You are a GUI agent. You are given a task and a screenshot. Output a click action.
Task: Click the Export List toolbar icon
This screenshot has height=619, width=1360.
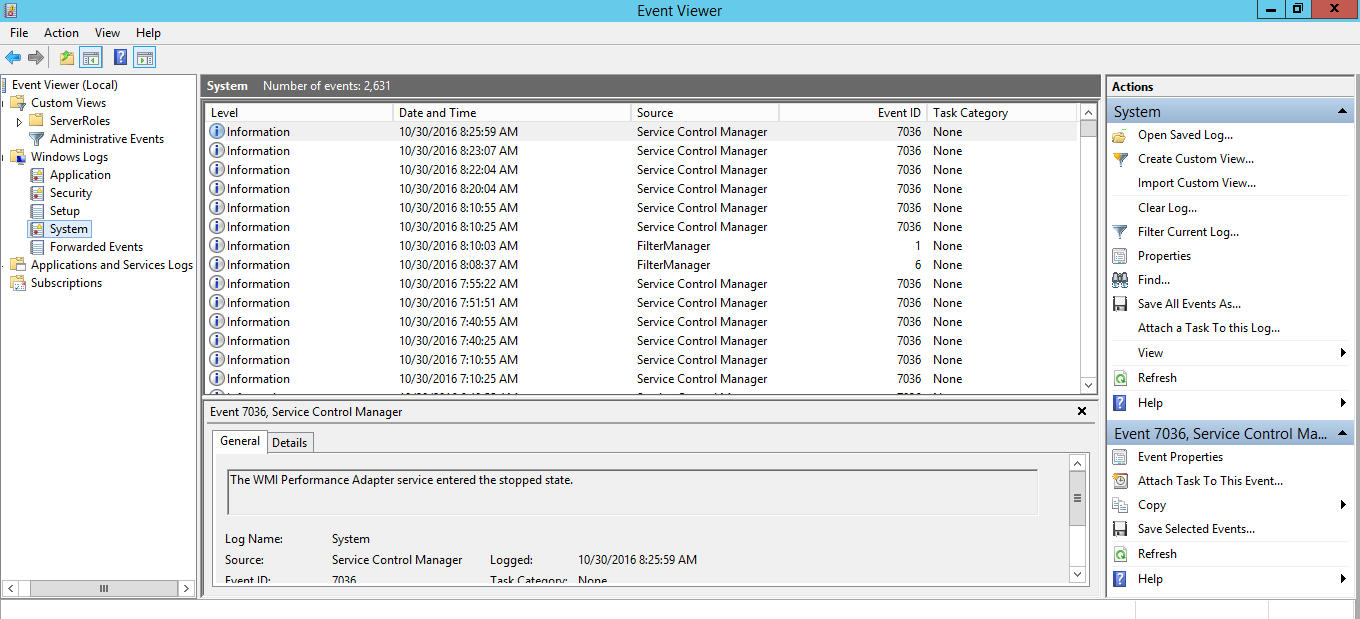(x=65, y=57)
